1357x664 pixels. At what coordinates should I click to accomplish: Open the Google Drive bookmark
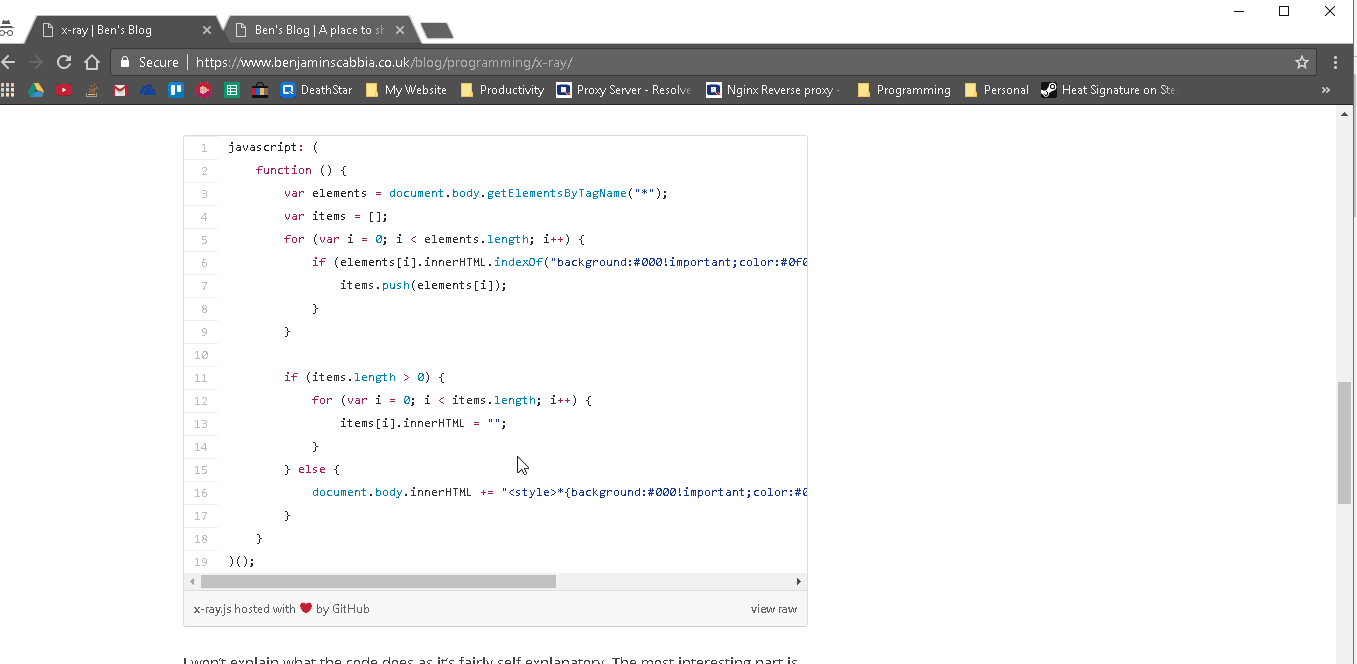point(35,90)
